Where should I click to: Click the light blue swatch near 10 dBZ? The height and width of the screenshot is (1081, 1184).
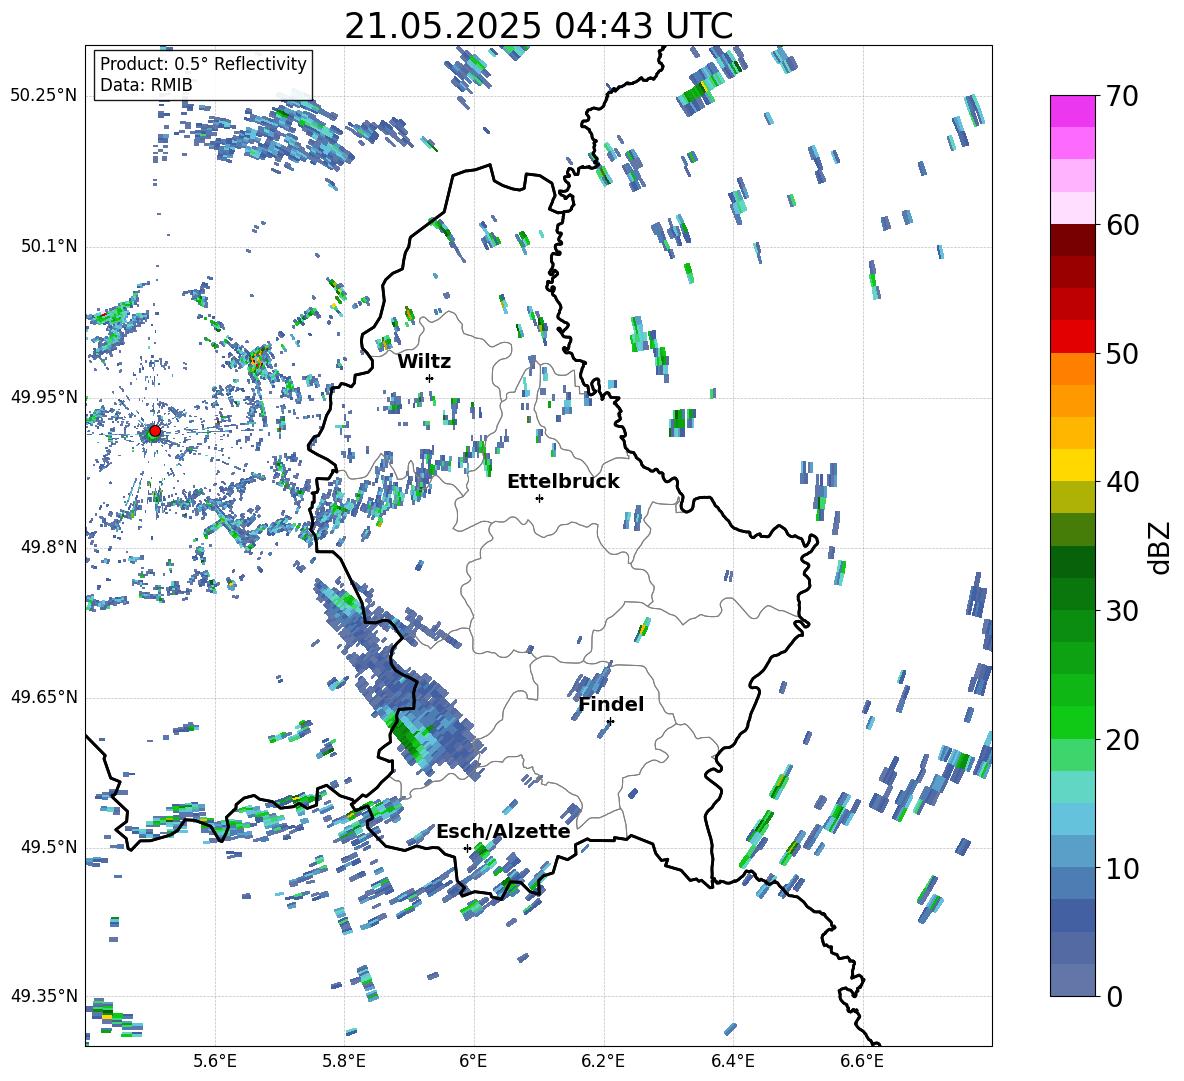tap(1072, 851)
